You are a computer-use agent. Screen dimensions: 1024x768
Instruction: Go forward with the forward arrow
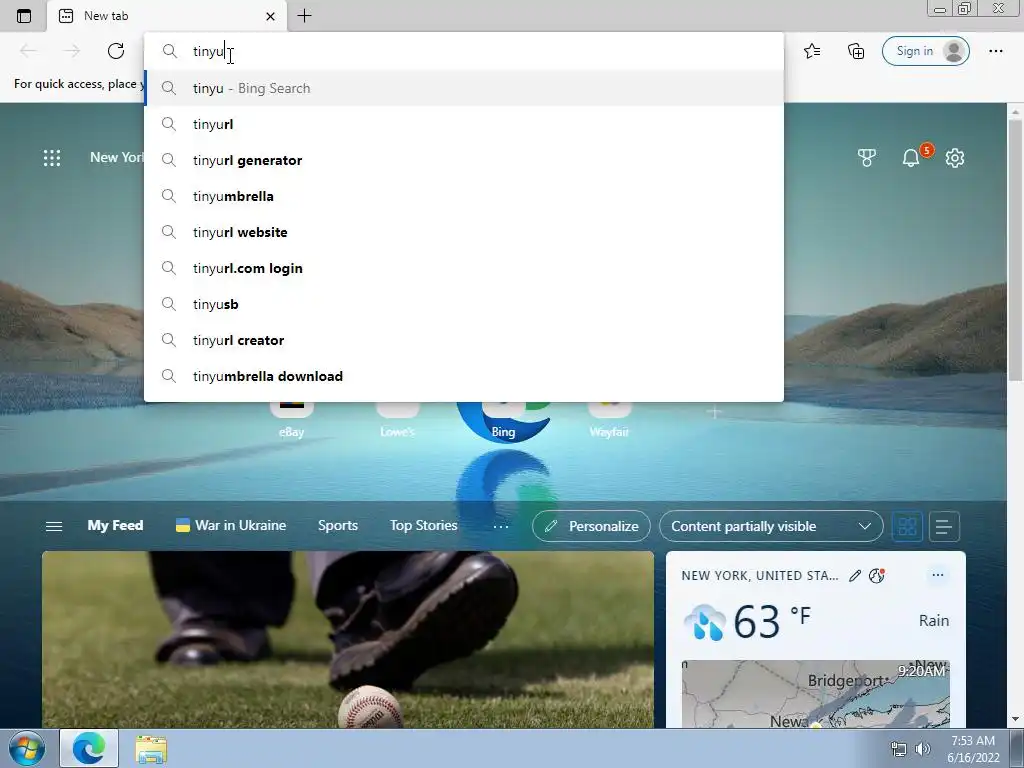[x=72, y=51]
